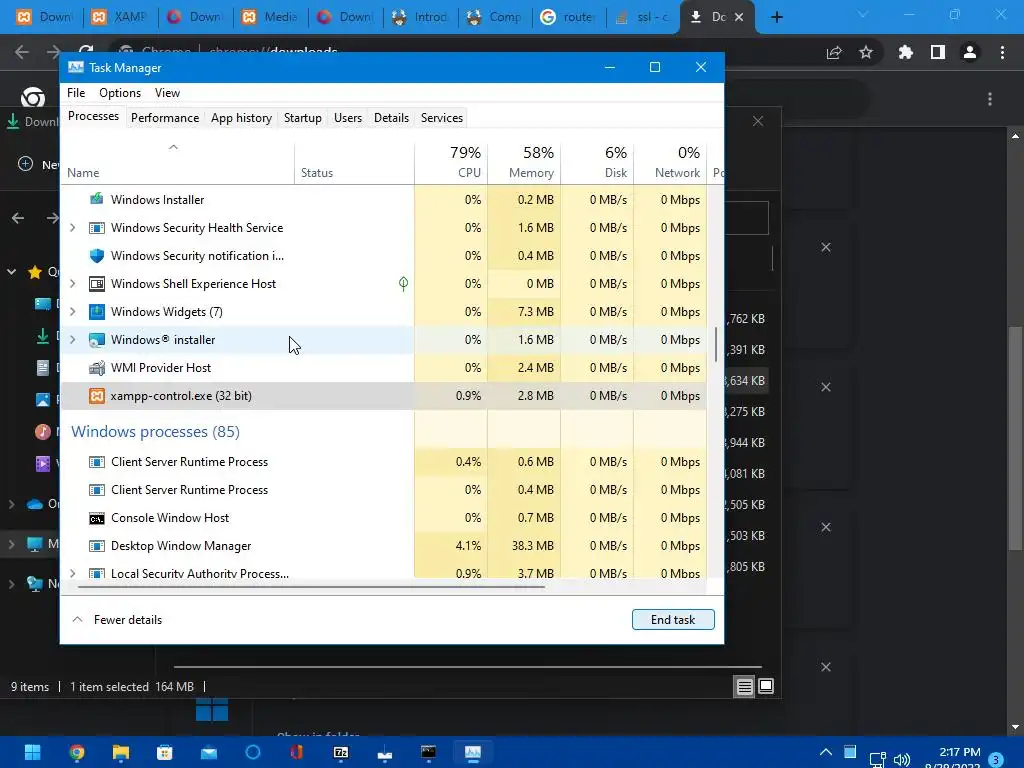The image size is (1024, 768).
Task: Collapse with the Fewer details chevron
Action: pyautogui.click(x=77, y=619)
